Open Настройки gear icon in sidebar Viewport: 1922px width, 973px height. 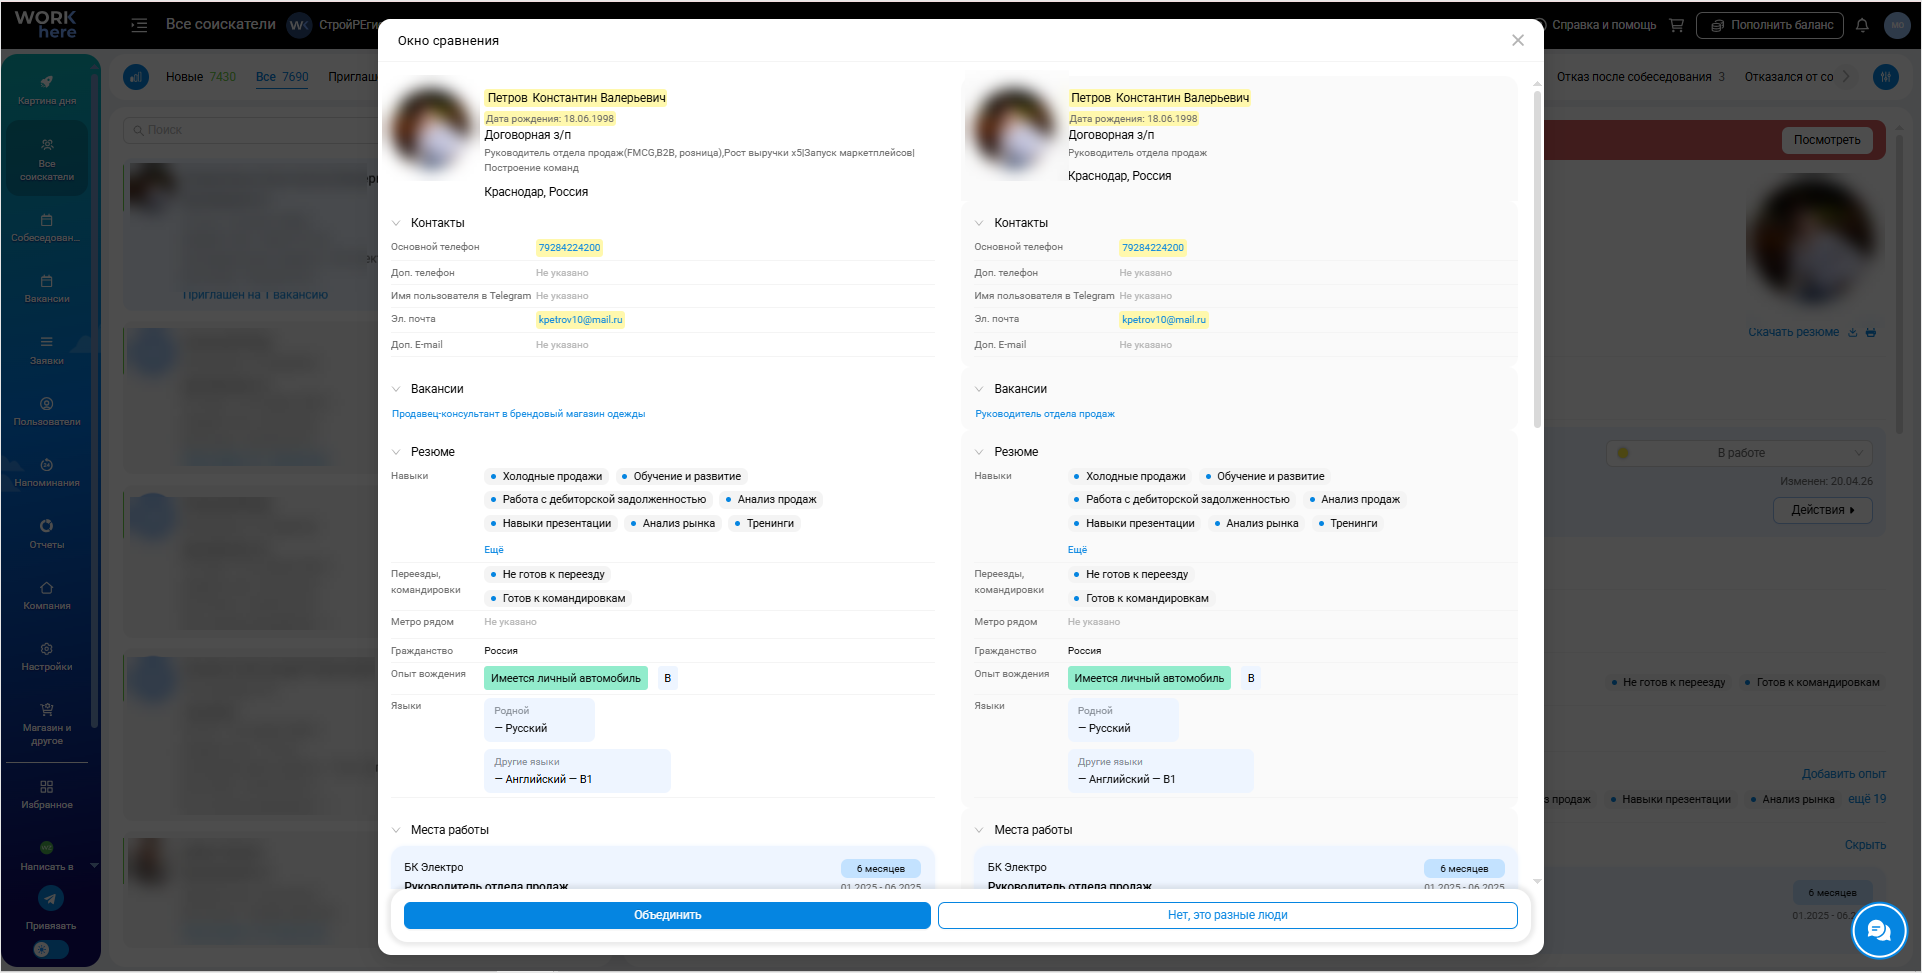pos(47,649)
